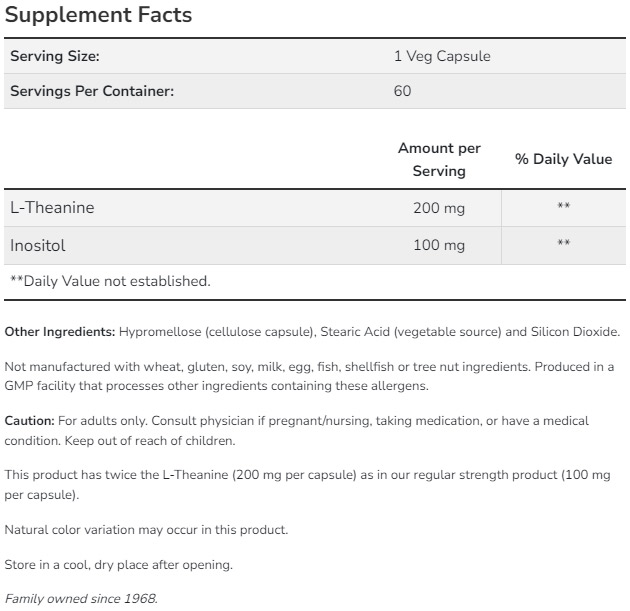The width and height of the screenshot is (630, 611).
Task: Click the L-Theanine daily value asterisks
Action: pyautogui.click(x=563, y=208)
